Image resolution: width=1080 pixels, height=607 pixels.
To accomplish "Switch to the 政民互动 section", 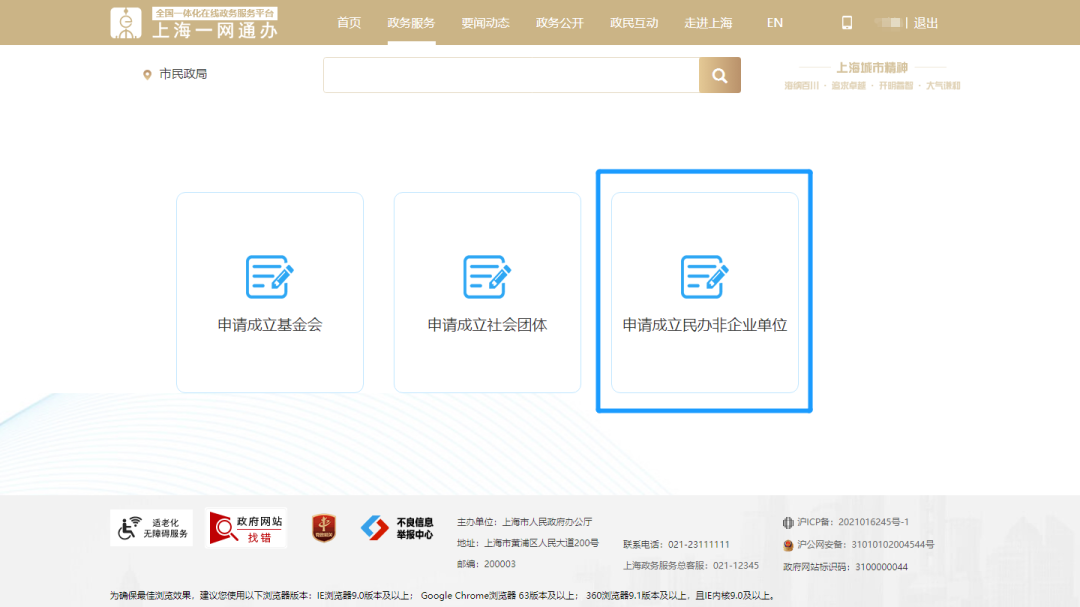I will [x=633, y=22].
